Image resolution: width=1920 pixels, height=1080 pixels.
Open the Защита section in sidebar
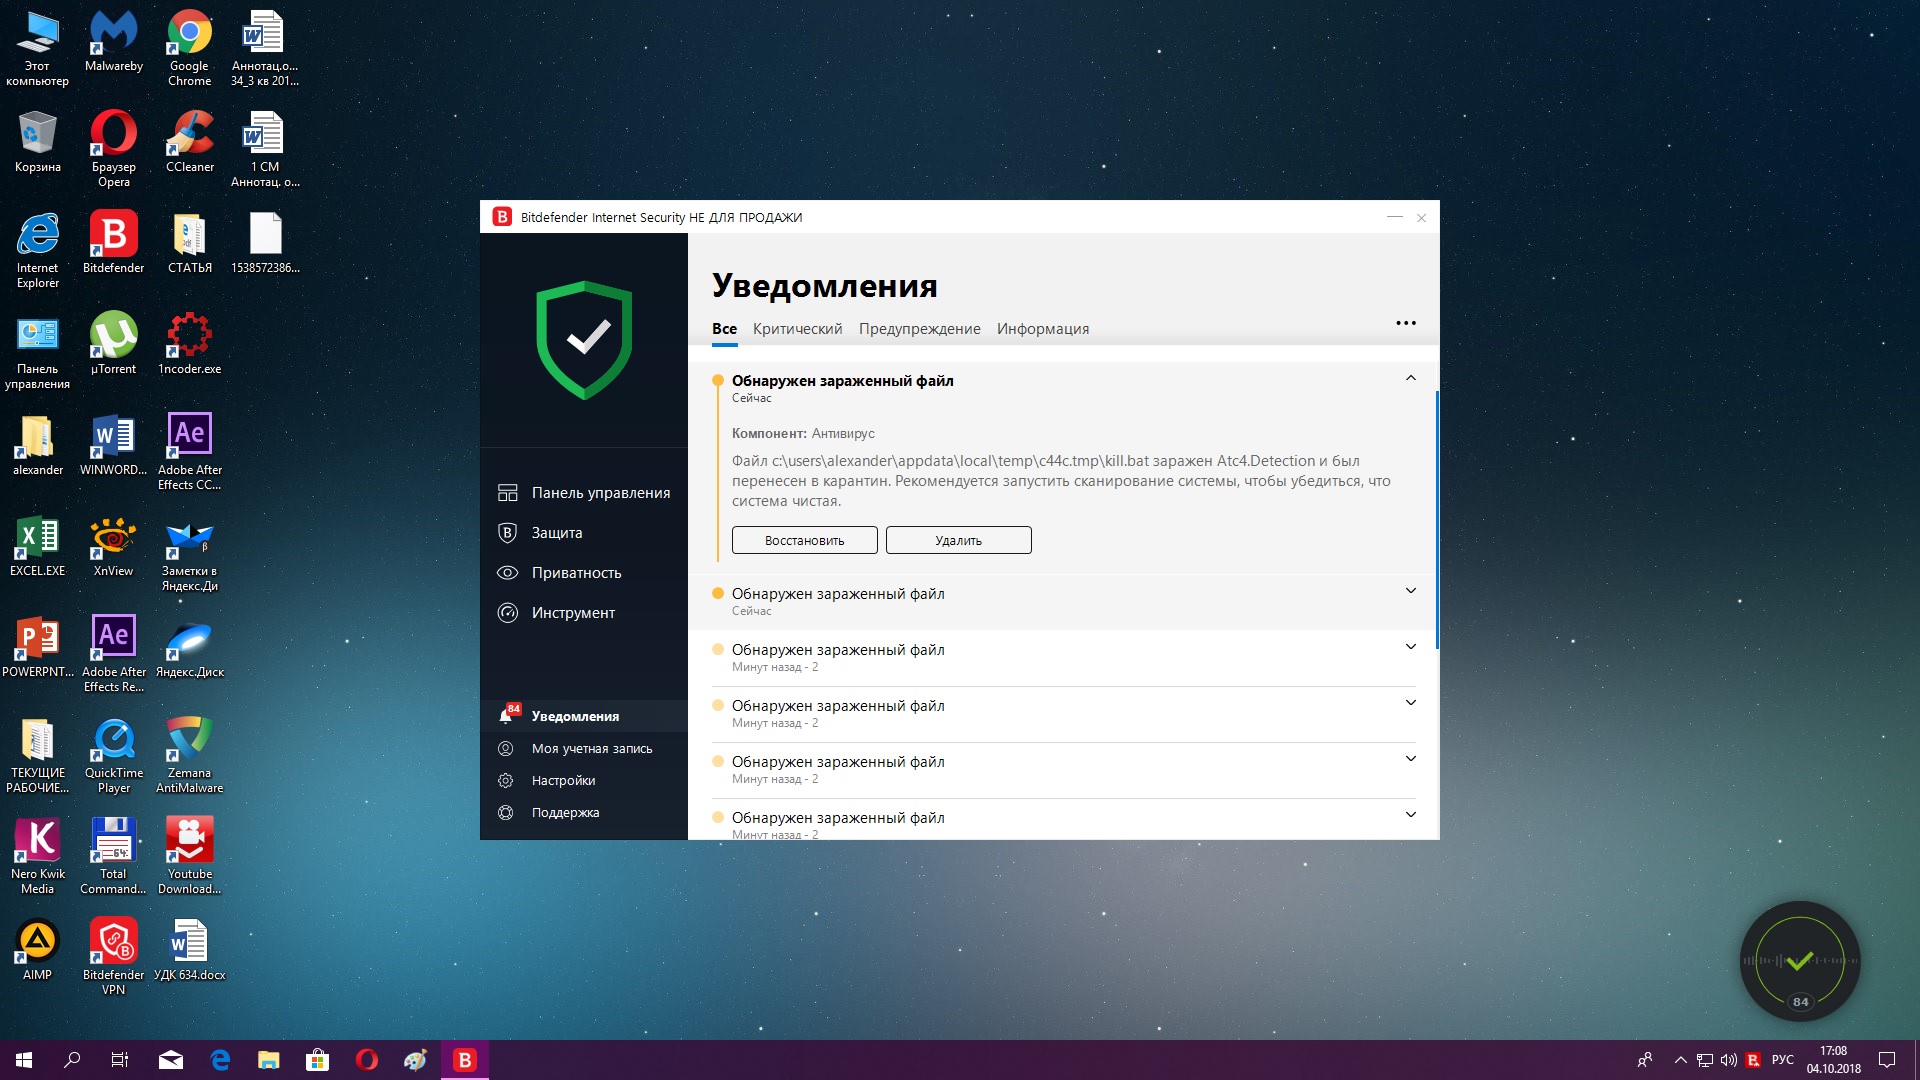coord(556,533)
